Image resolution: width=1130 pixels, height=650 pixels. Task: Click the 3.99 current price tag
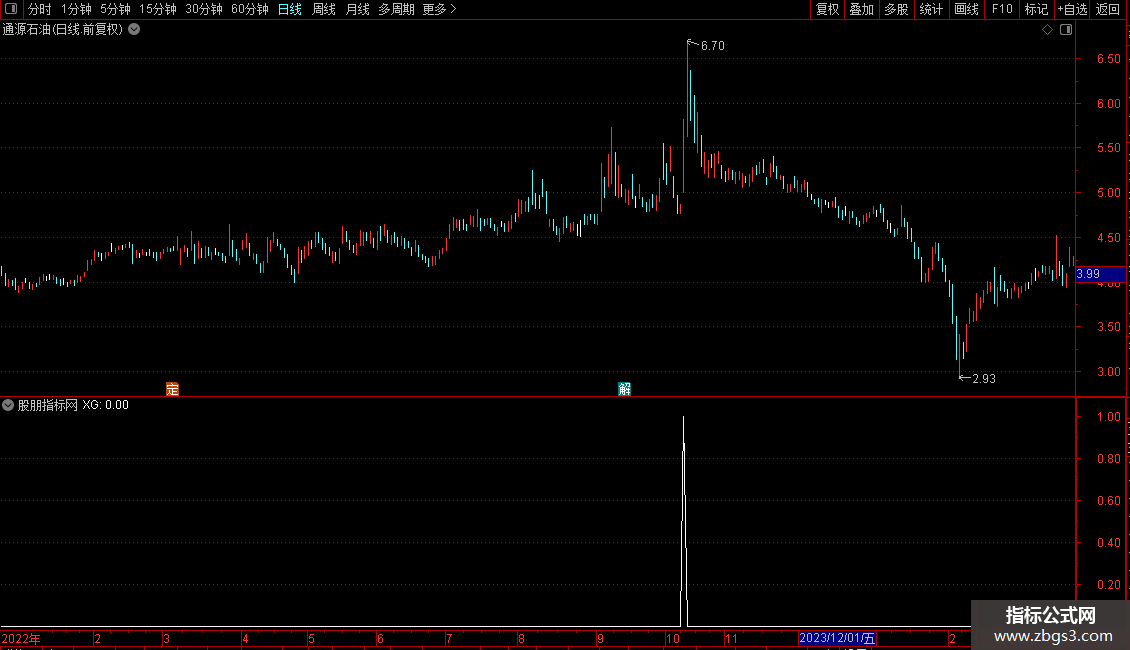(1100, 274)
